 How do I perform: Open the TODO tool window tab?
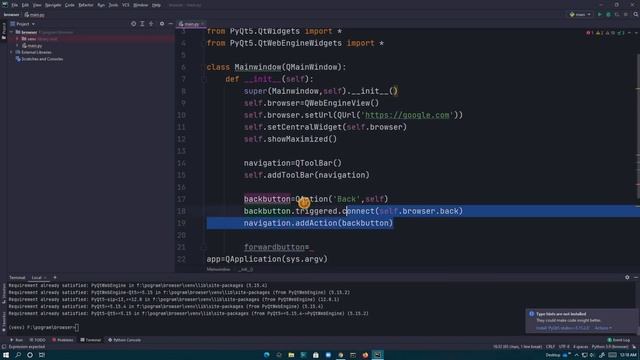click(x=37, y=340)
